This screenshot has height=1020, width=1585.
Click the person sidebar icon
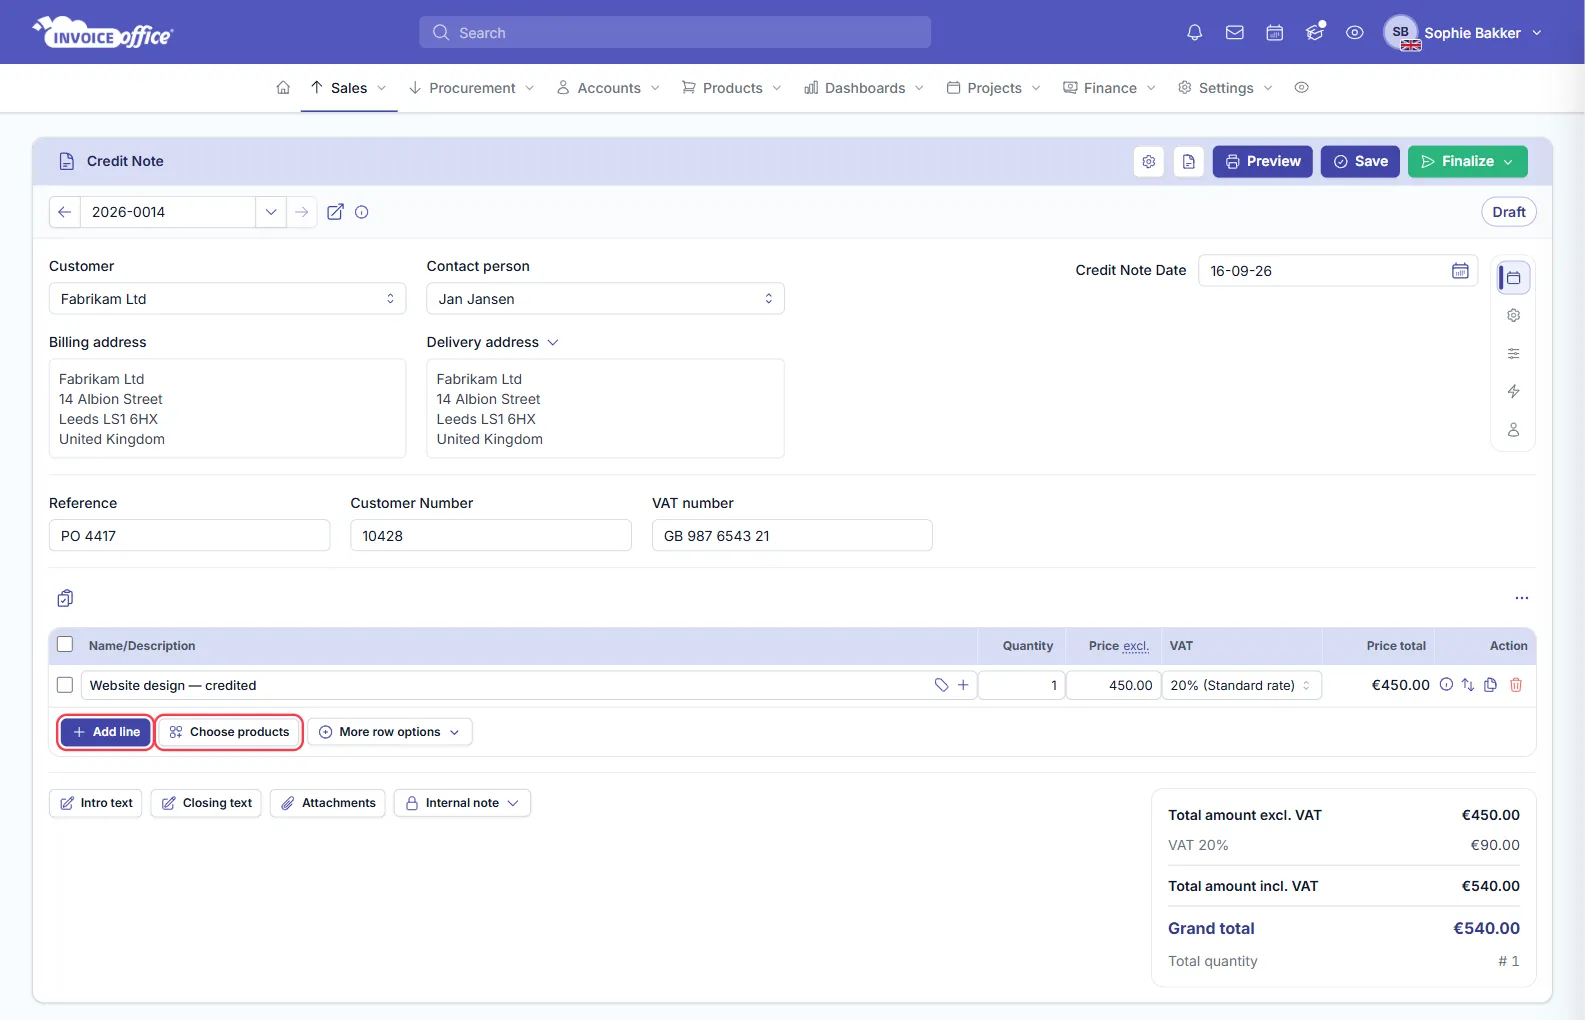pyautogui.click(x=1513, y=430)
